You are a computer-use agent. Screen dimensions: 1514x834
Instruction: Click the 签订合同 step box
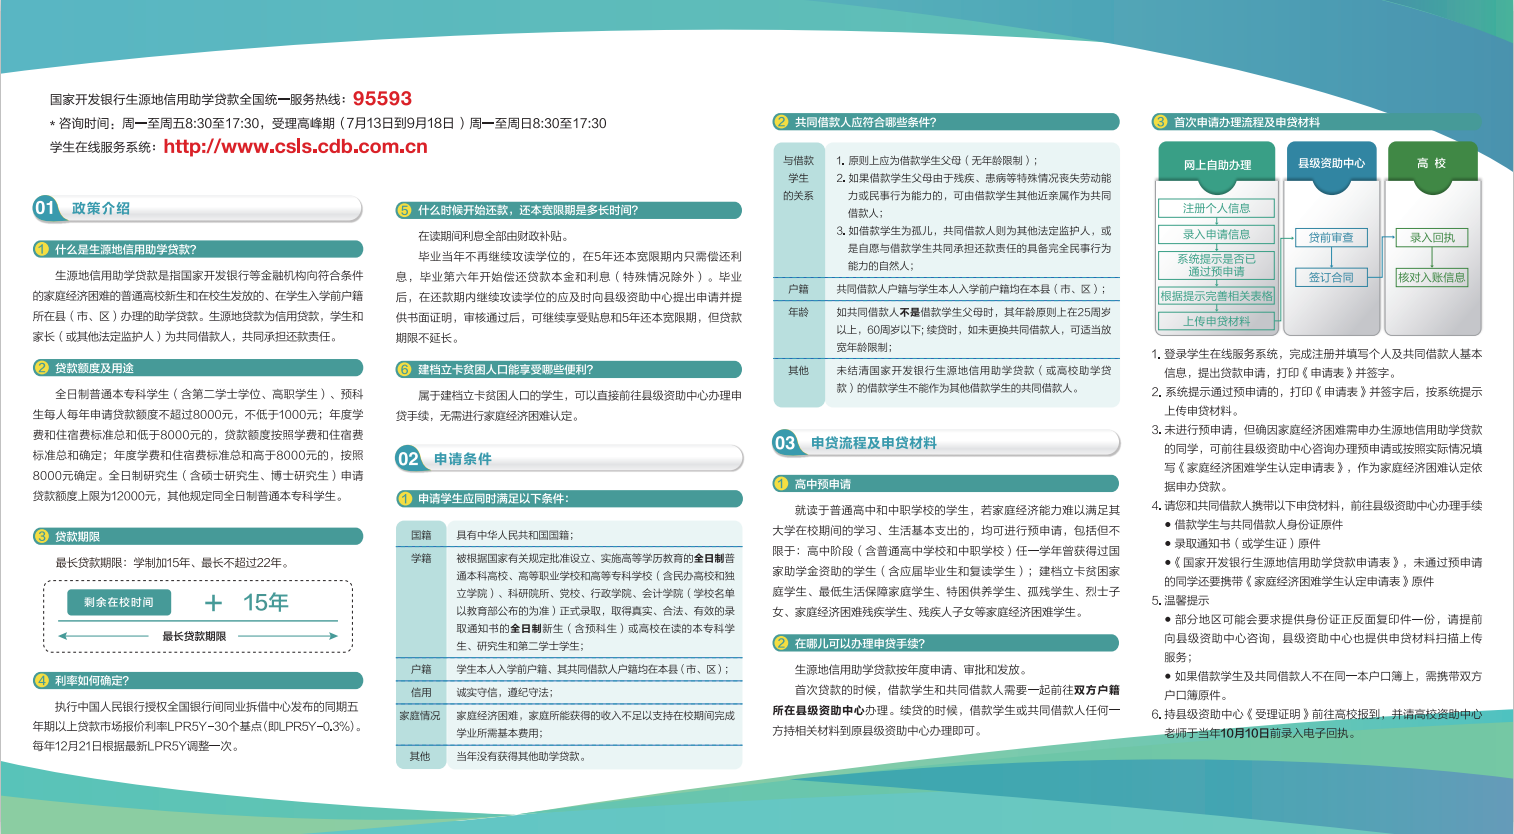(1331, 277)
